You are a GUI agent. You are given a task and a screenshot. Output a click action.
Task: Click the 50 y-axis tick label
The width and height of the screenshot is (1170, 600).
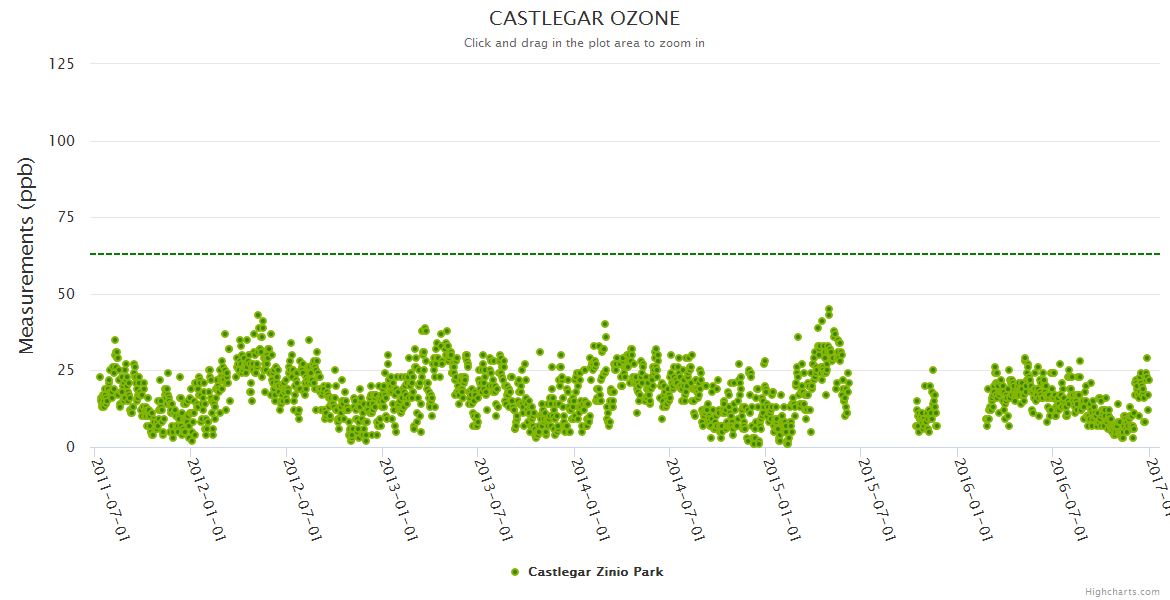click(x=65, y=294)
